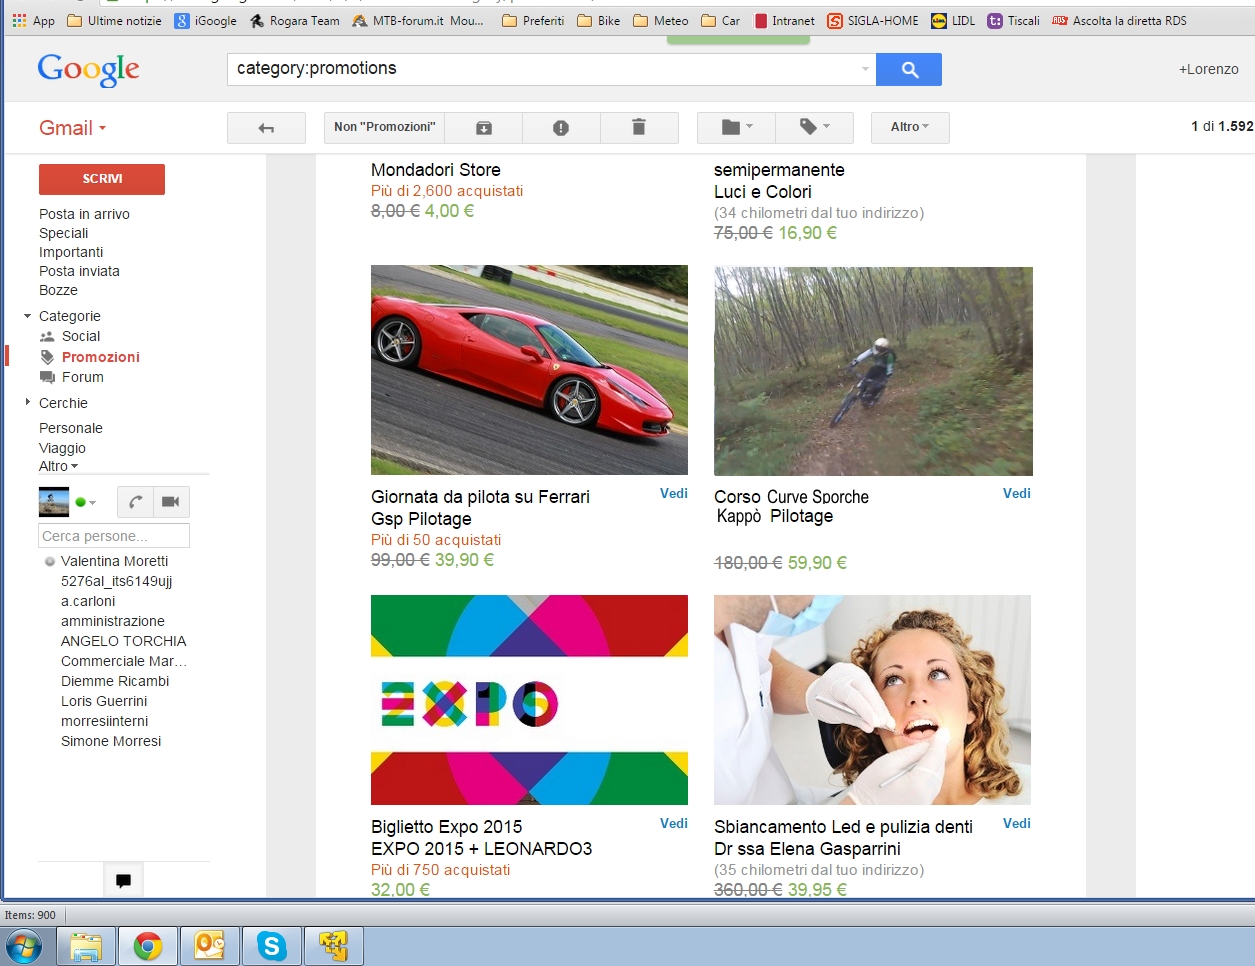This screenshot has width=1255, height=966.
Task: Open Importanti folder
Action: [71, 252]
